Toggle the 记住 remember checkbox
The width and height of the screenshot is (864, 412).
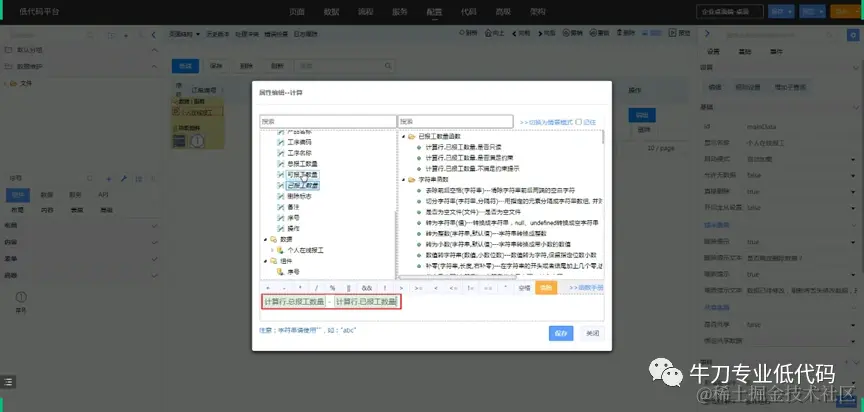[x=579, y=122]
